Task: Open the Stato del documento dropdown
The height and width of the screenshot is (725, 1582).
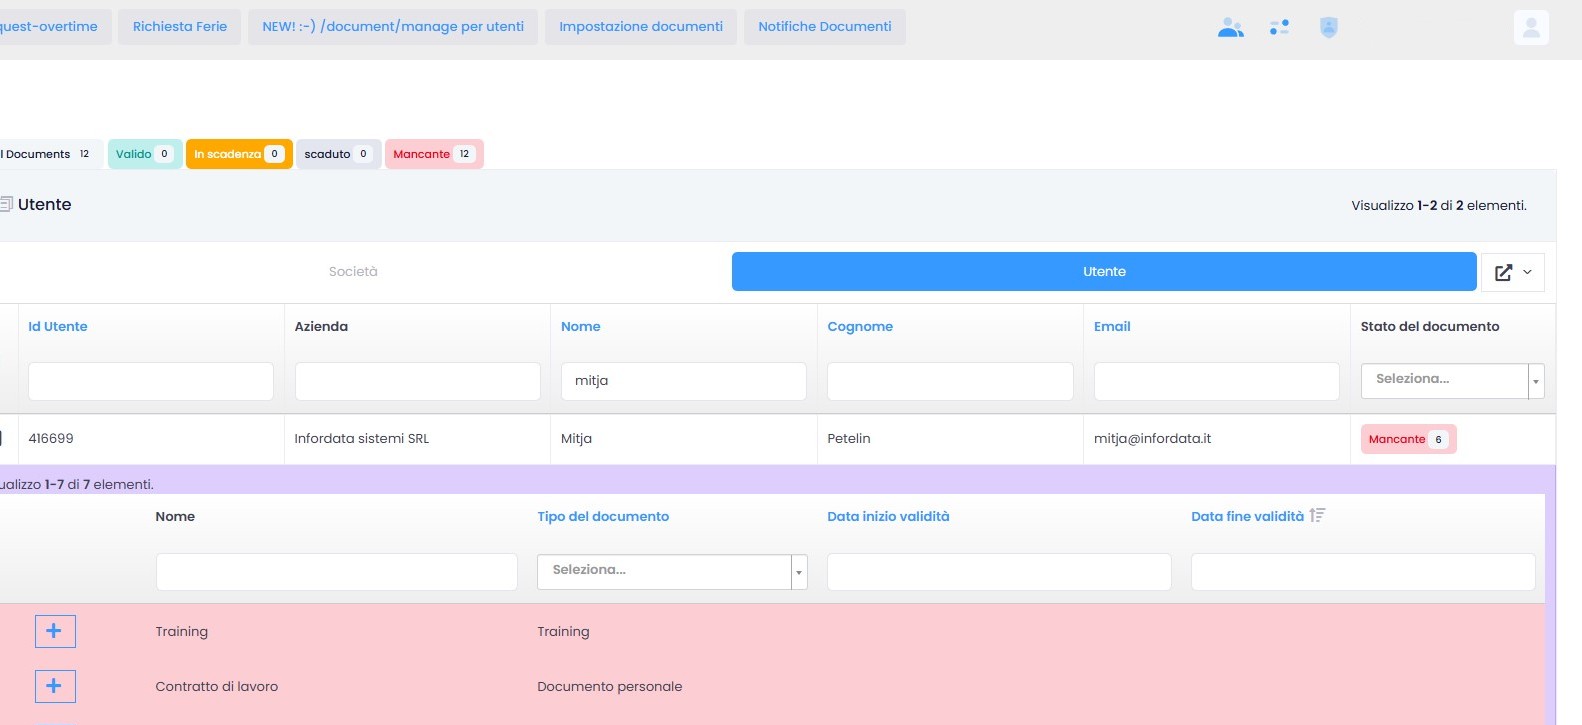Action: [1452, 380]
